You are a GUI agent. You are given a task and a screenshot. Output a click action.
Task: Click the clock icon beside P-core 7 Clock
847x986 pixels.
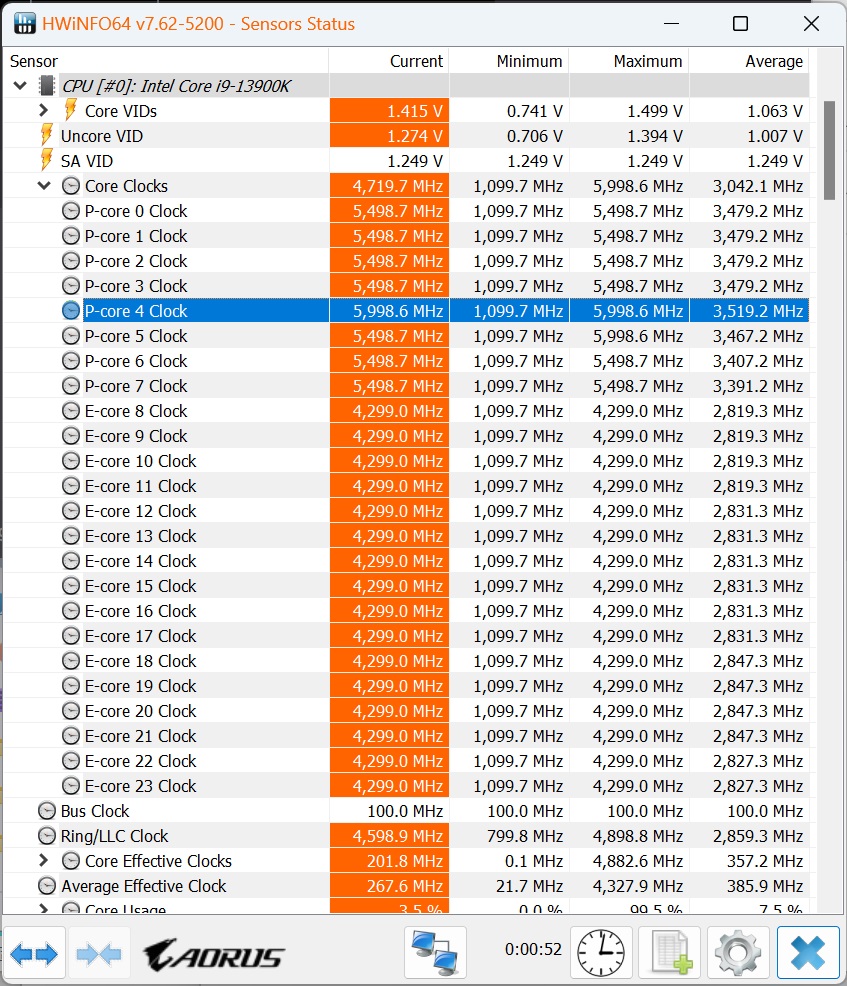click(x=71, y=385)
